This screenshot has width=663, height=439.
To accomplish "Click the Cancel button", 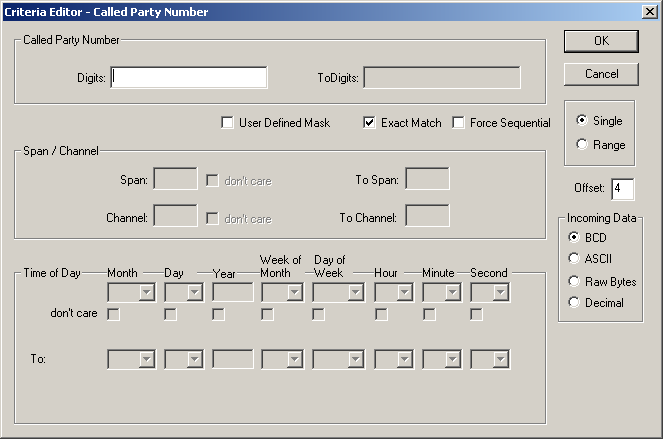I will (601, 74).
